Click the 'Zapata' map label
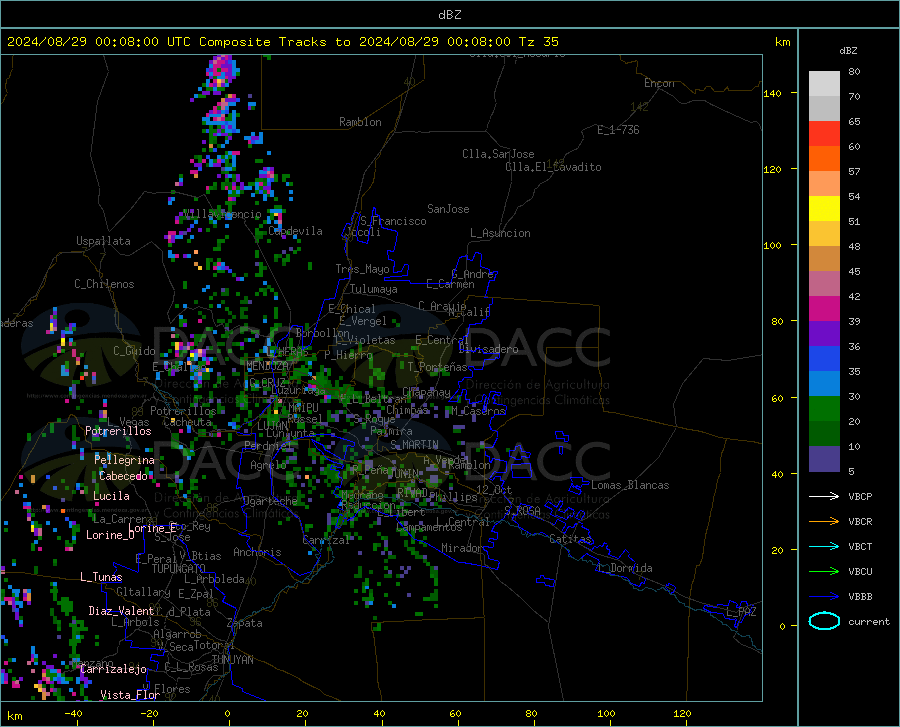This screenshot has height=727, width=900. click(x=245, y=623)
